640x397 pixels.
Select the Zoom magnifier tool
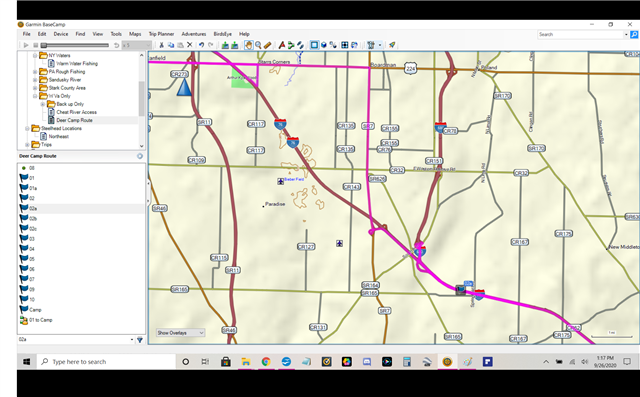coord(258,45)
